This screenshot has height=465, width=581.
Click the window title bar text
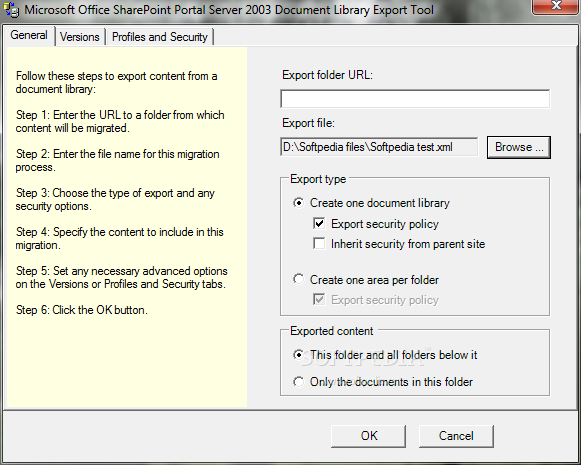click(229, 10)
